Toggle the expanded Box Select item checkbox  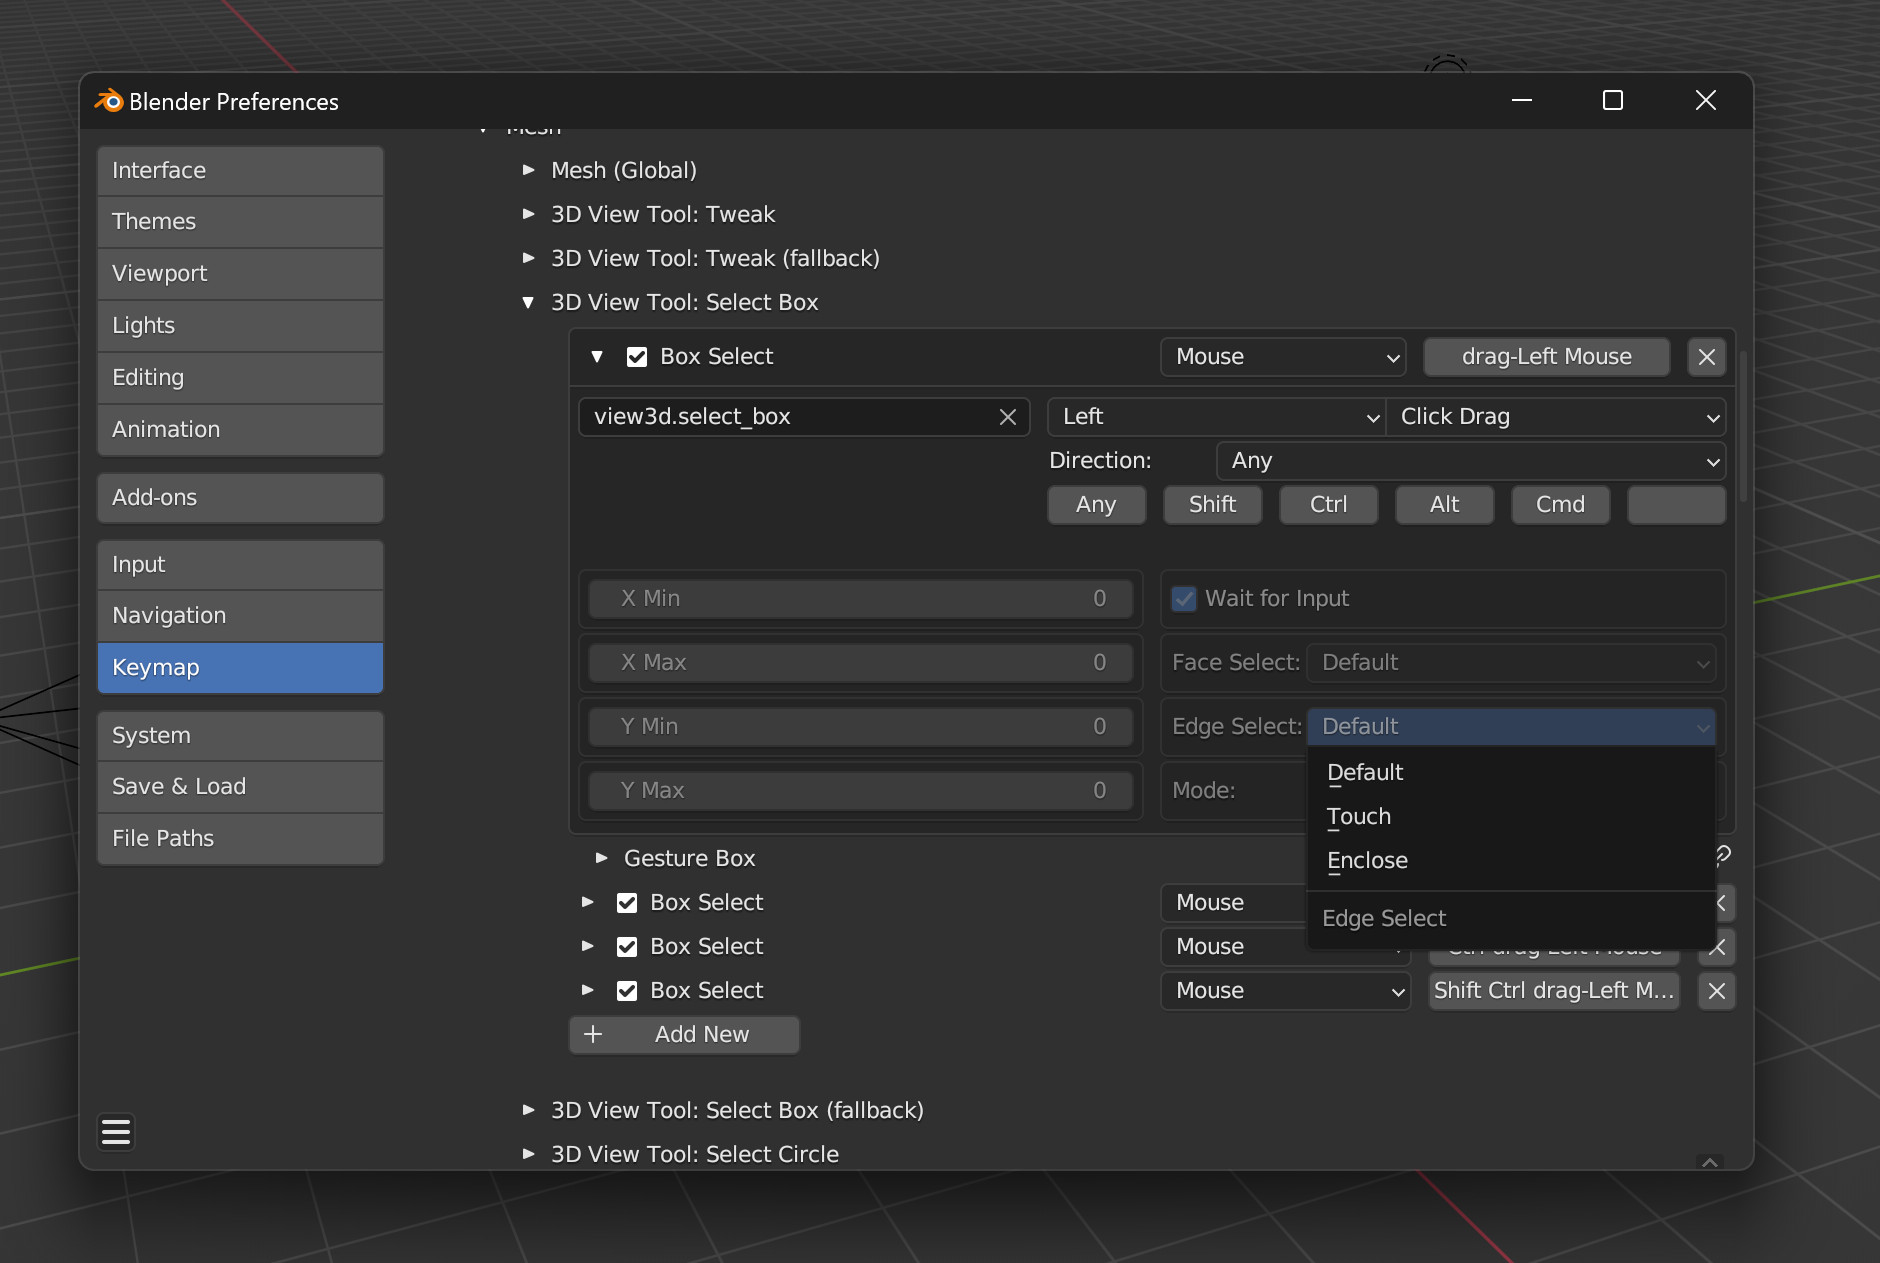[637, 357]
